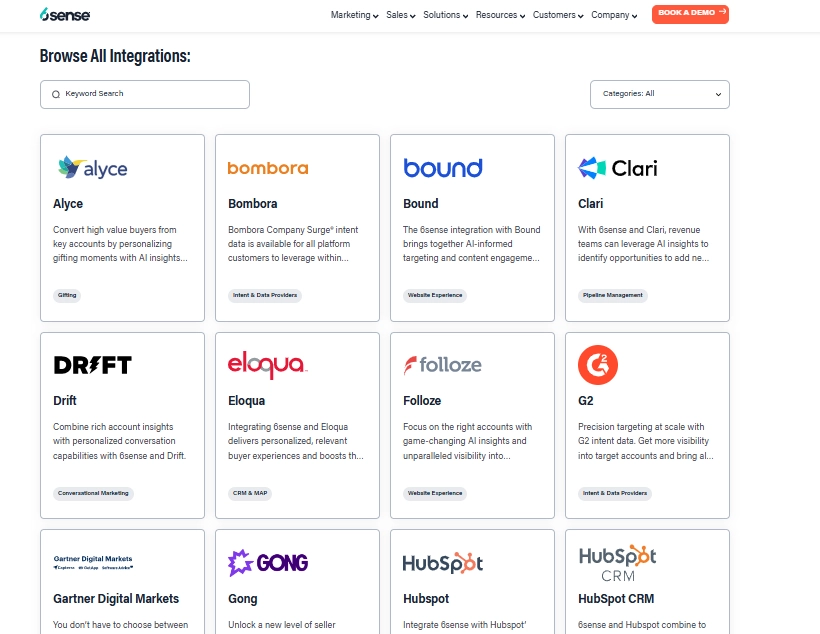Click the Clari logo

618,168
